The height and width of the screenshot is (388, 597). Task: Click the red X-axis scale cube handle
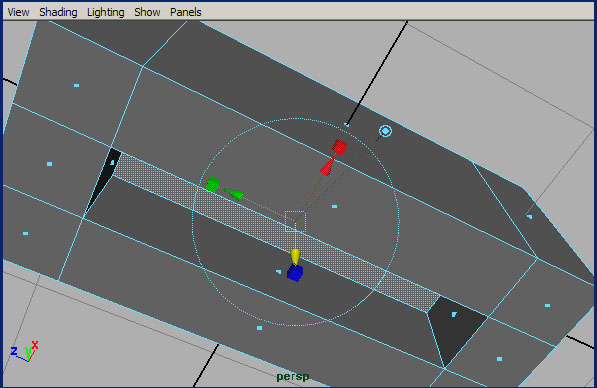(x=339, y=147)
